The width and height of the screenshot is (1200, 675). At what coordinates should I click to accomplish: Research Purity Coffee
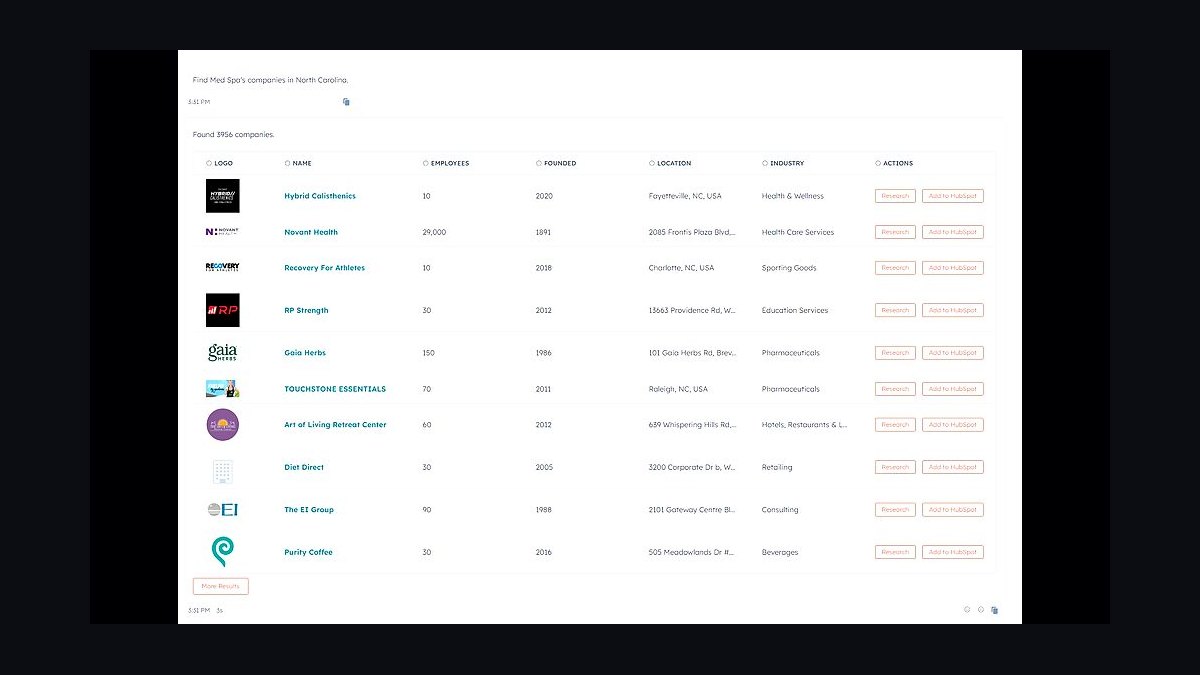pyautogui.click(x=895, y=552)
